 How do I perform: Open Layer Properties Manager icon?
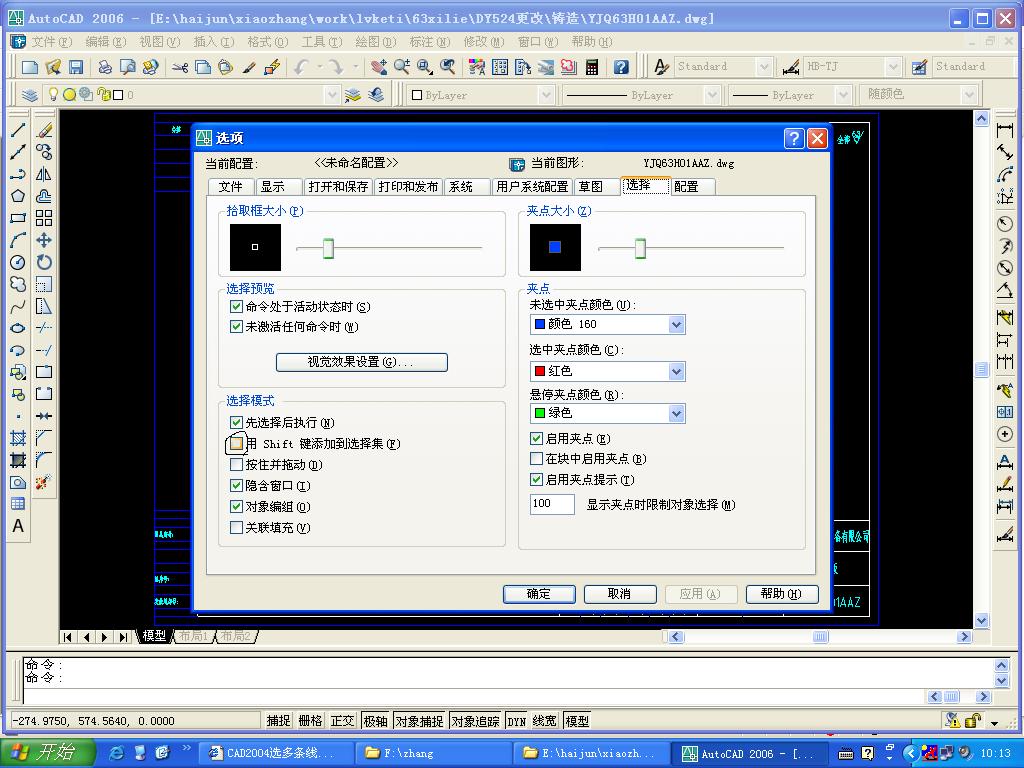29,95
